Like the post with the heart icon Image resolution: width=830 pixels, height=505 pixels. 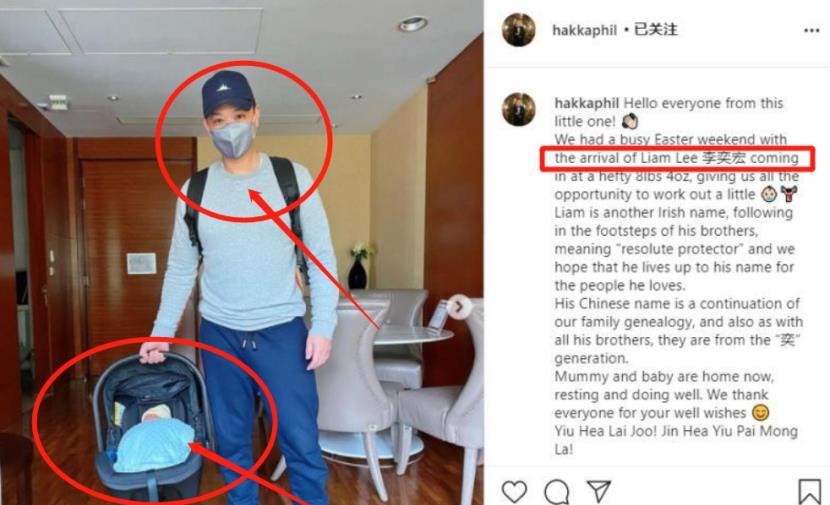point(514,491)
